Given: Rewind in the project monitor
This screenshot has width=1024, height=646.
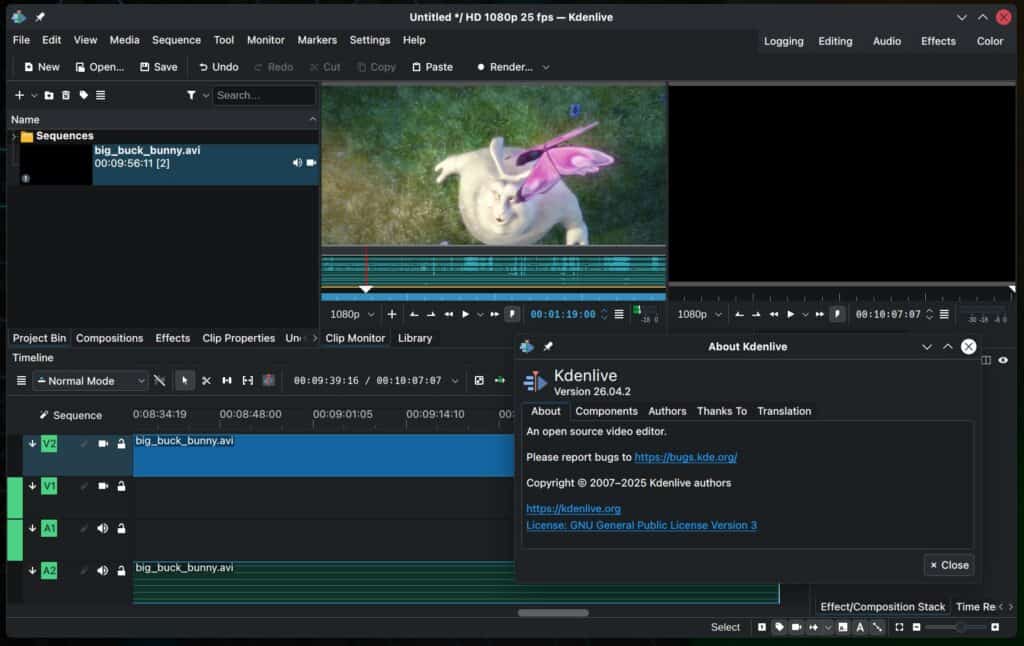Looking at the screenshot, I should tap(774, 314).
